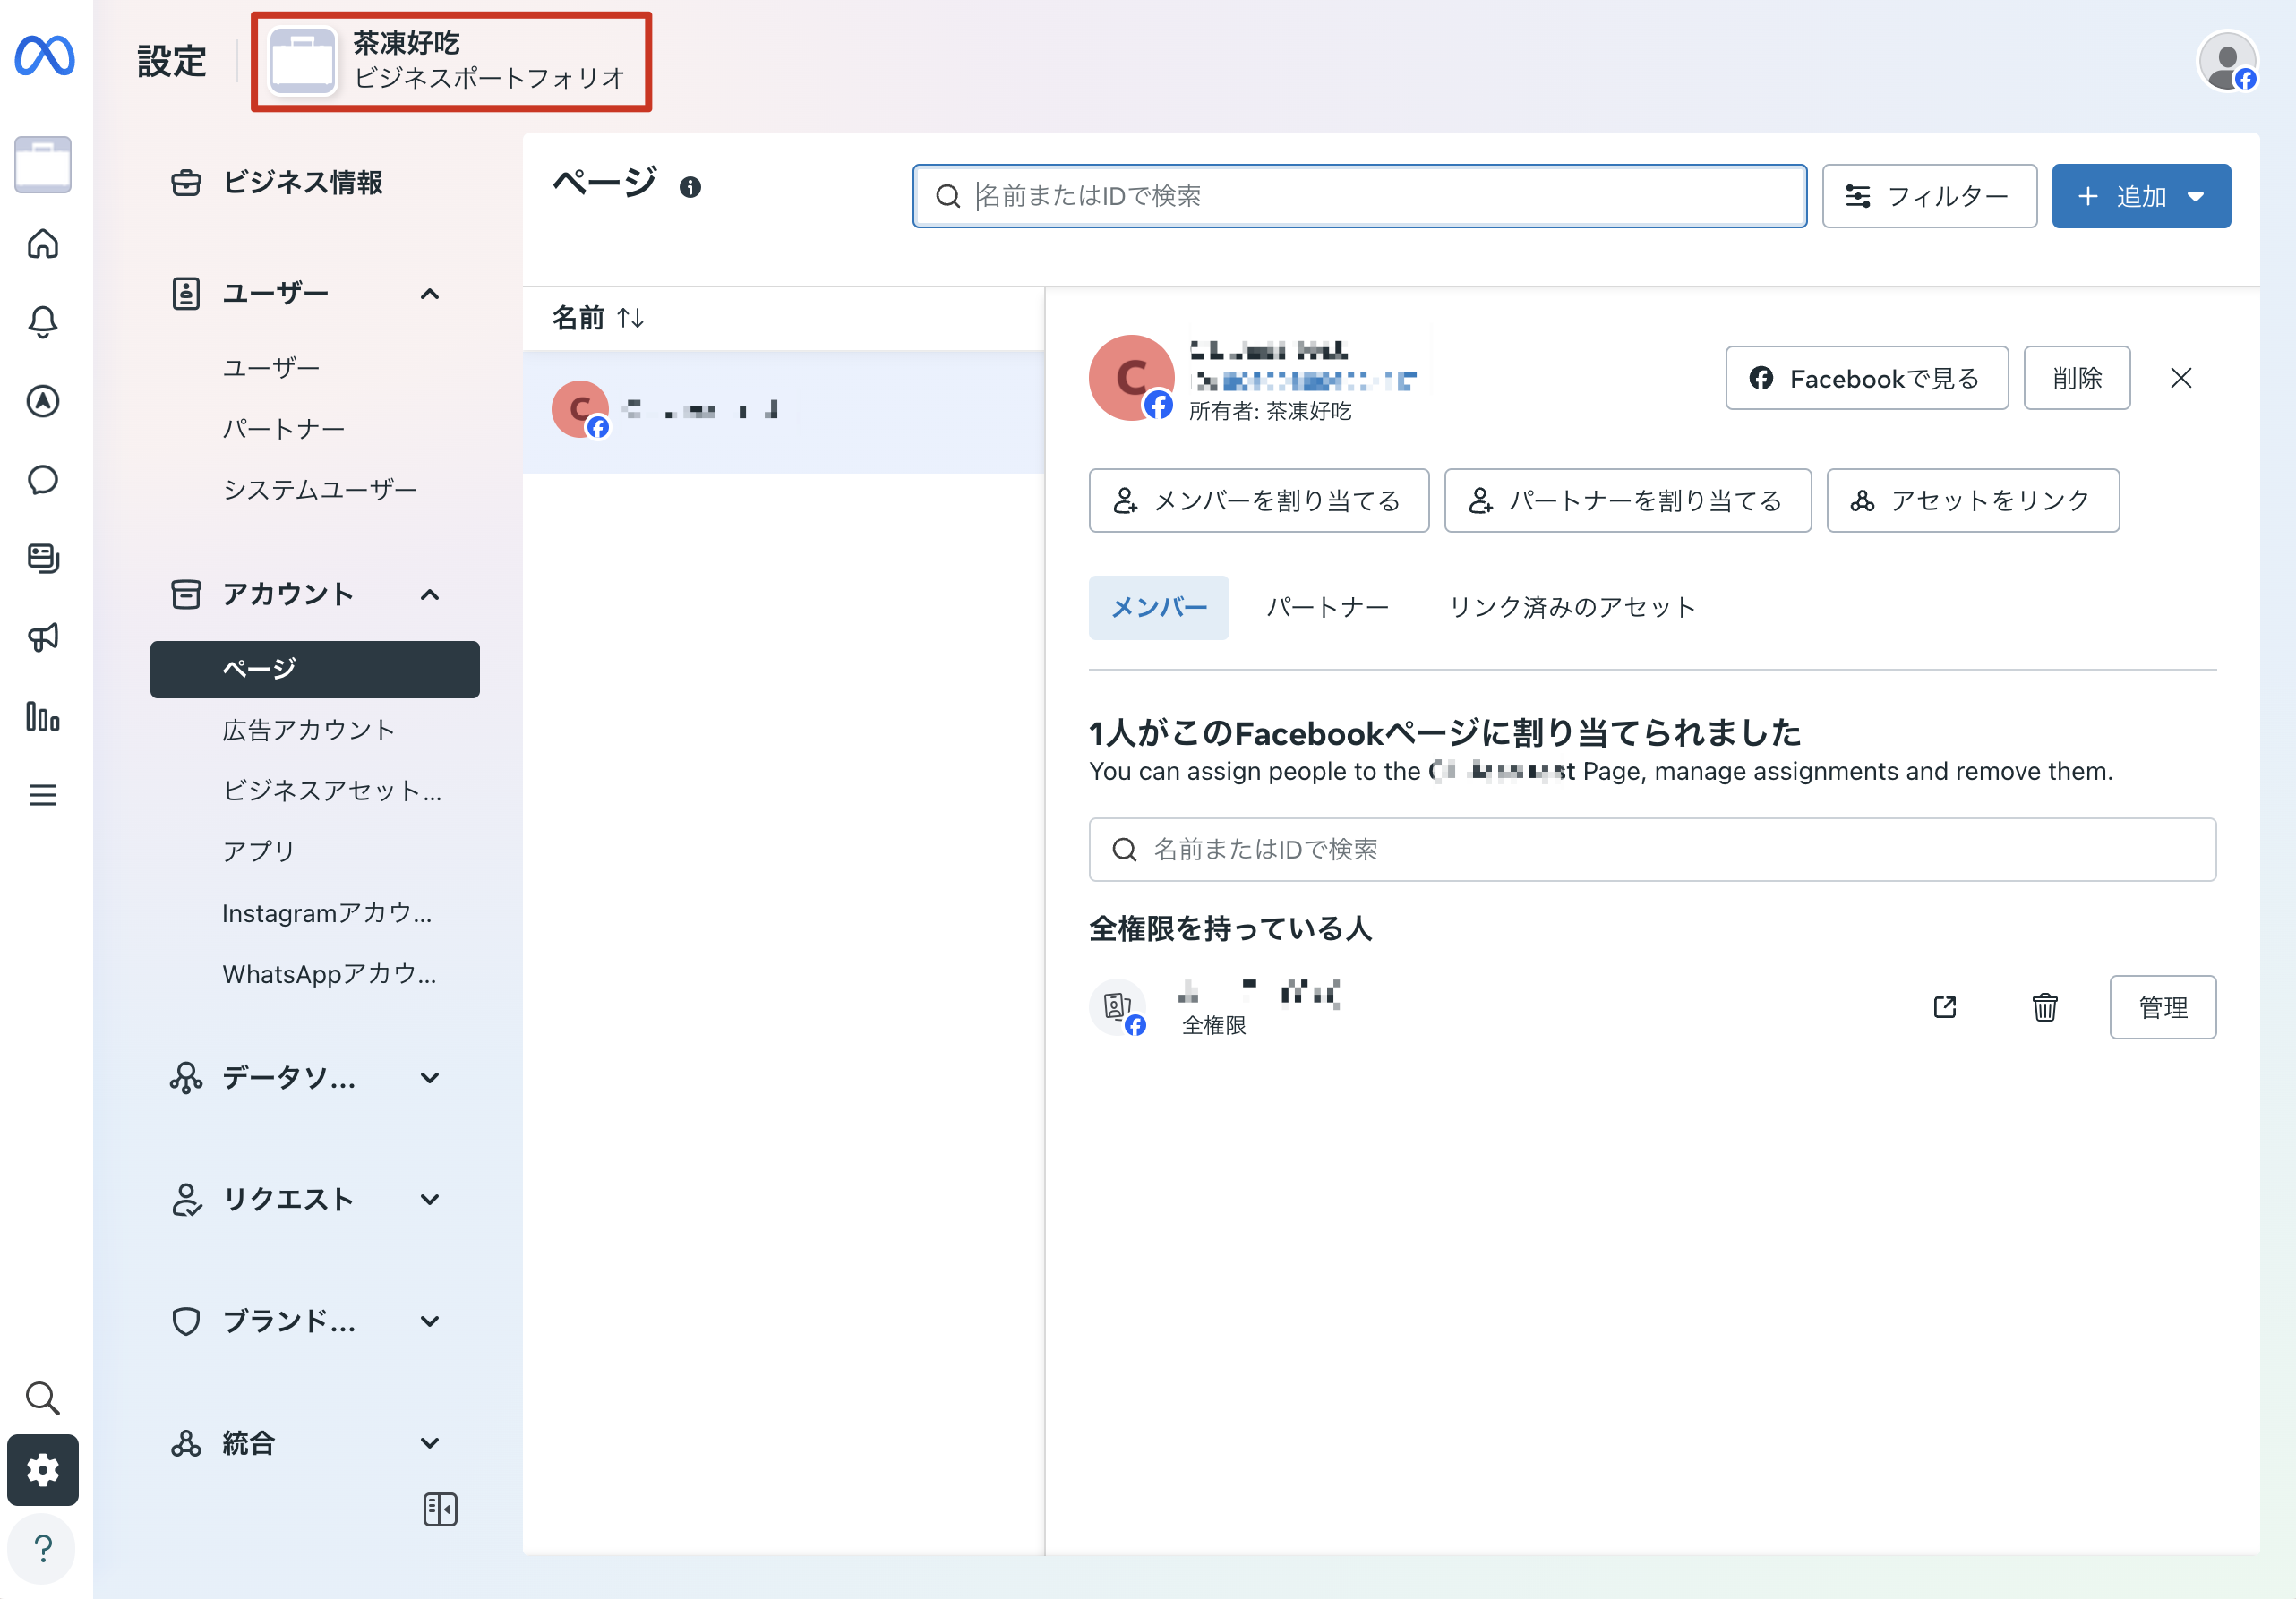2296x1599 pixels.
Task: Go to Home icon in left rail
Action: click(x=43, y=243)
